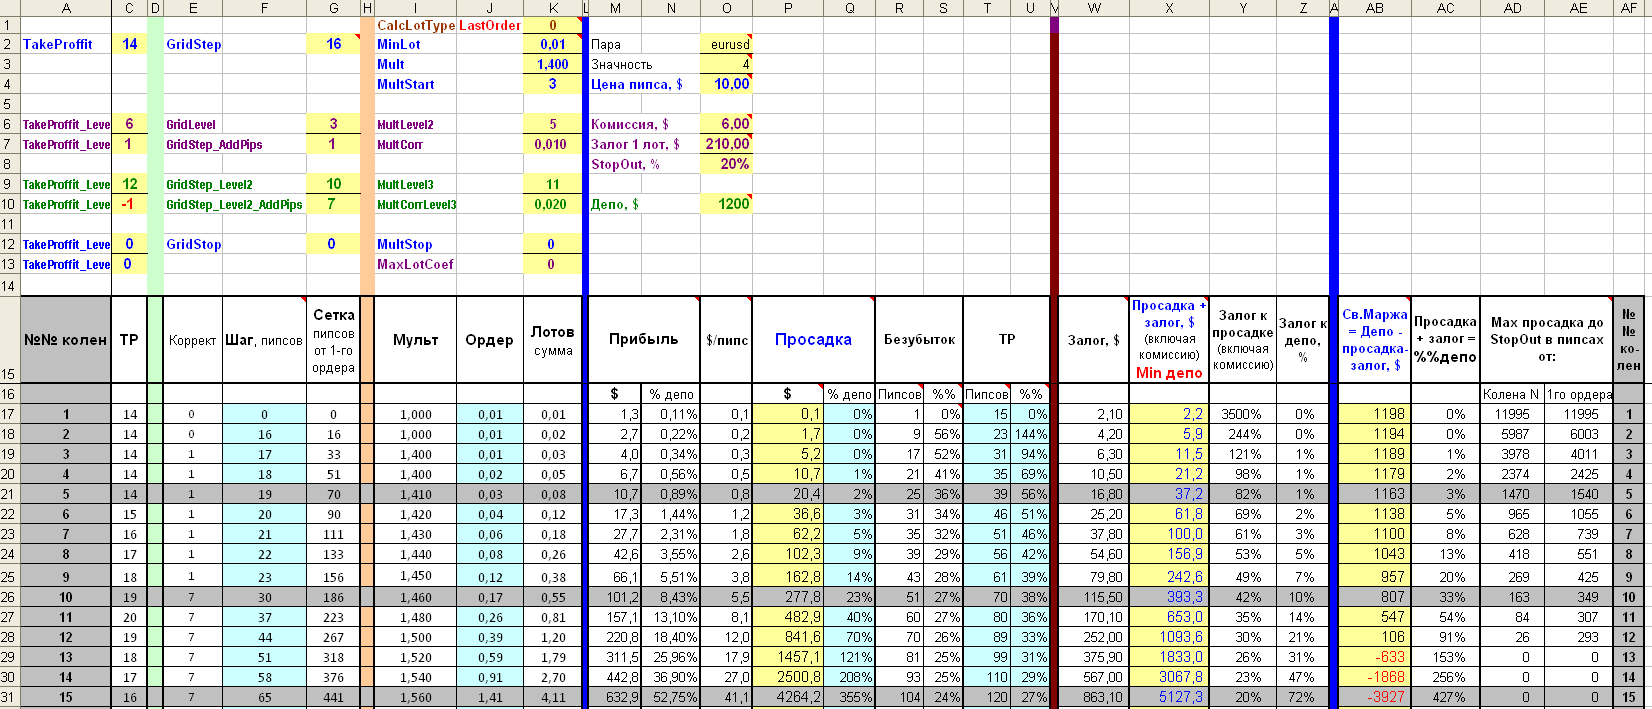Click the MultCorr value 0,010
The image size is (1652, 709).
[x=552, y=145]
